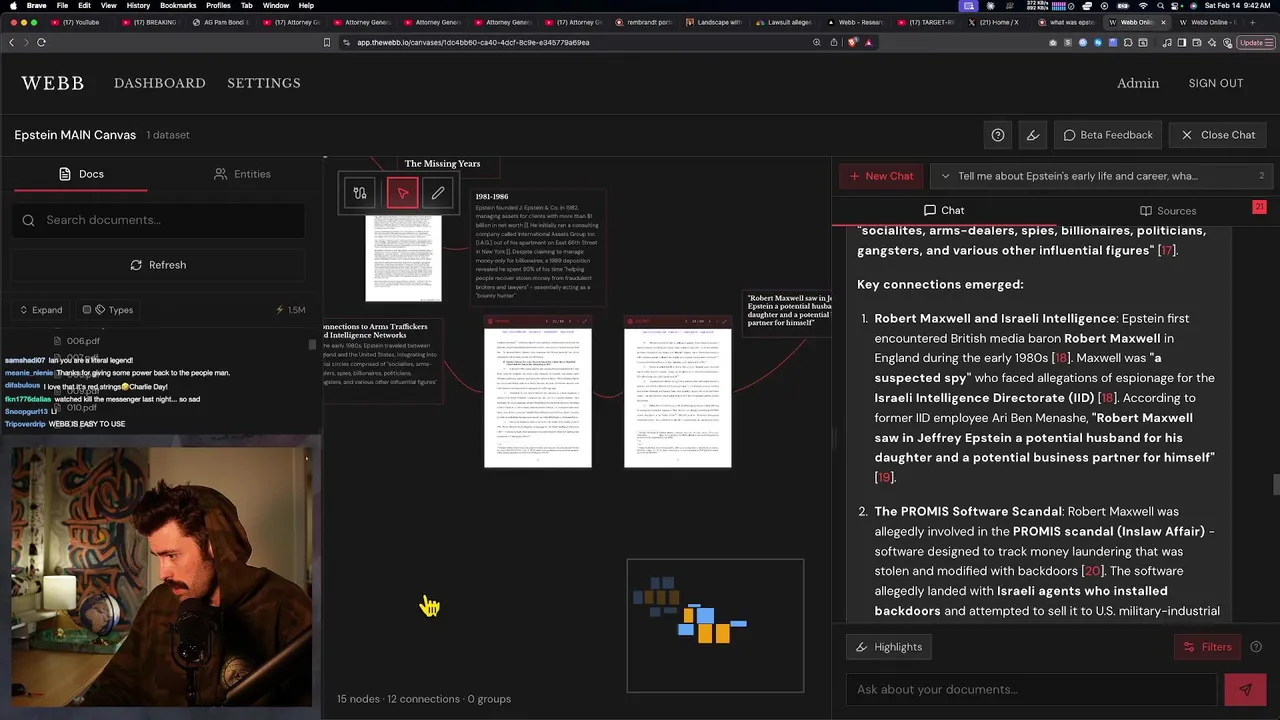Click the magnifier icon in the document search

[28, 220]
